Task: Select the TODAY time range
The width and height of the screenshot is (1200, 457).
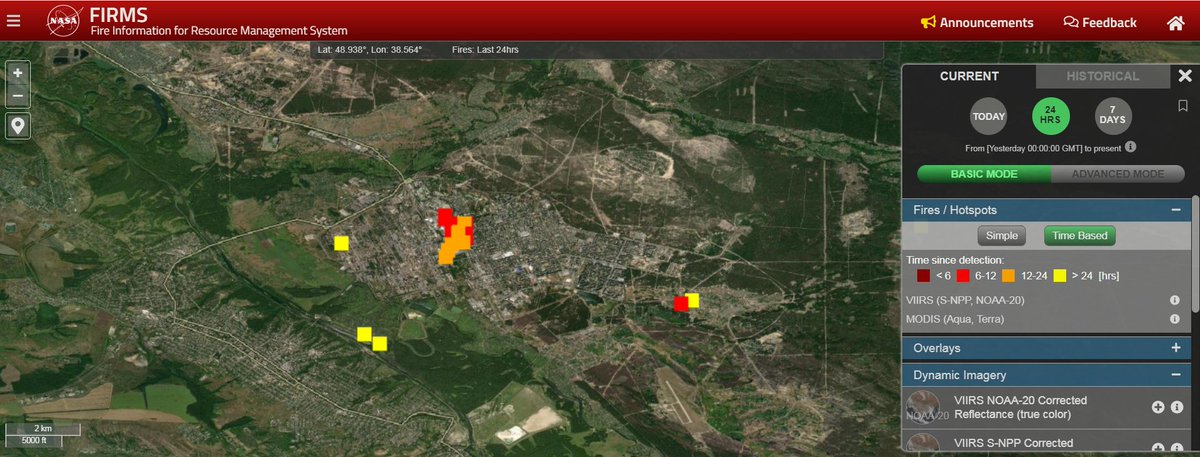Action: (988, 117)
